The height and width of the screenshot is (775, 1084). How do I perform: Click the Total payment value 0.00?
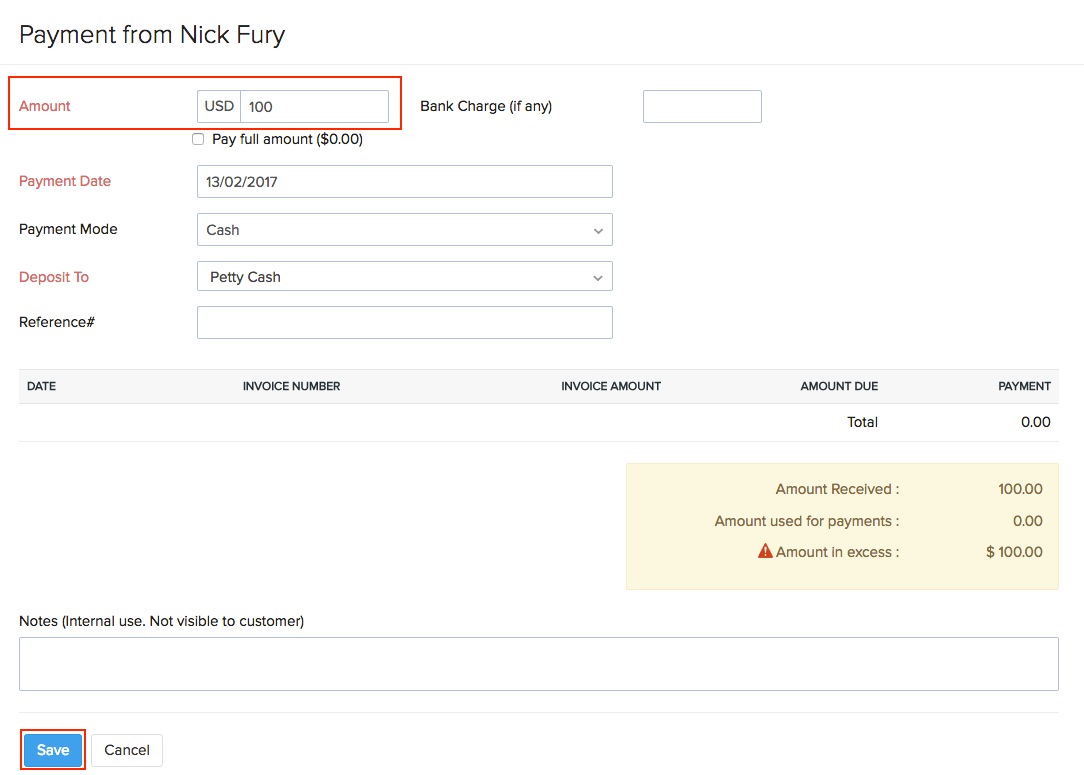point(1036,422)
